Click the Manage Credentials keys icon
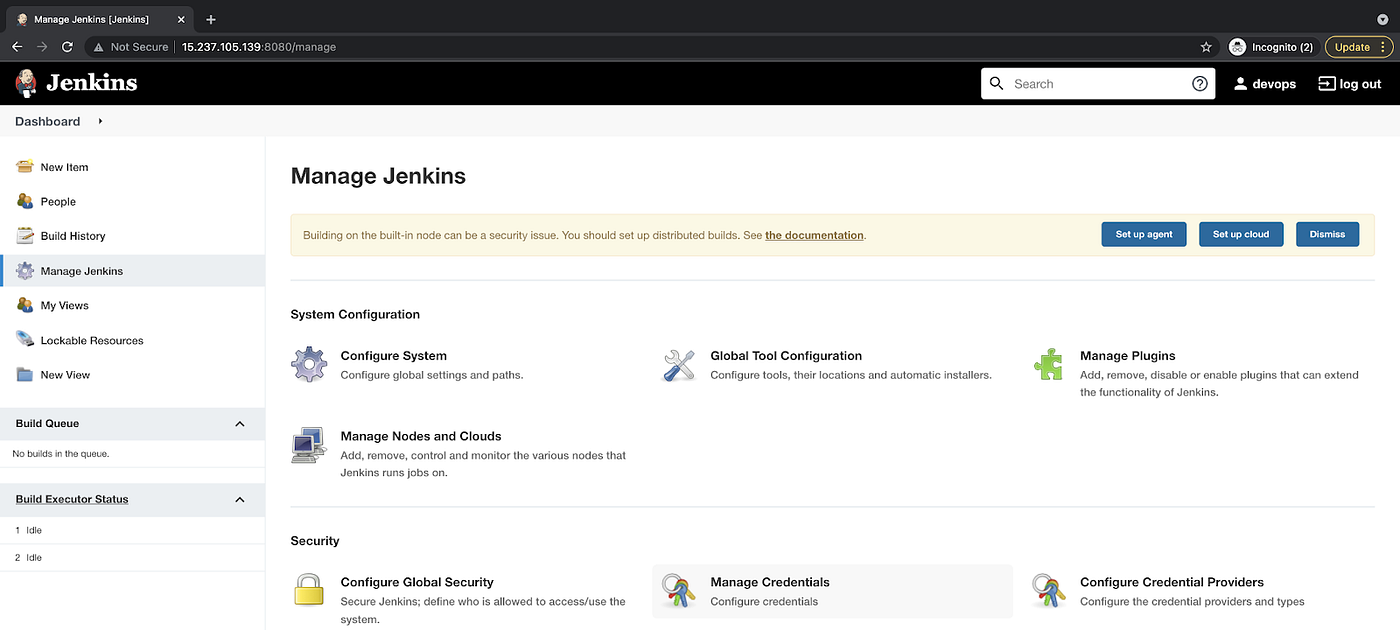Image resolution: width=1400 pixels, height=630 pixels. point(679,590)
